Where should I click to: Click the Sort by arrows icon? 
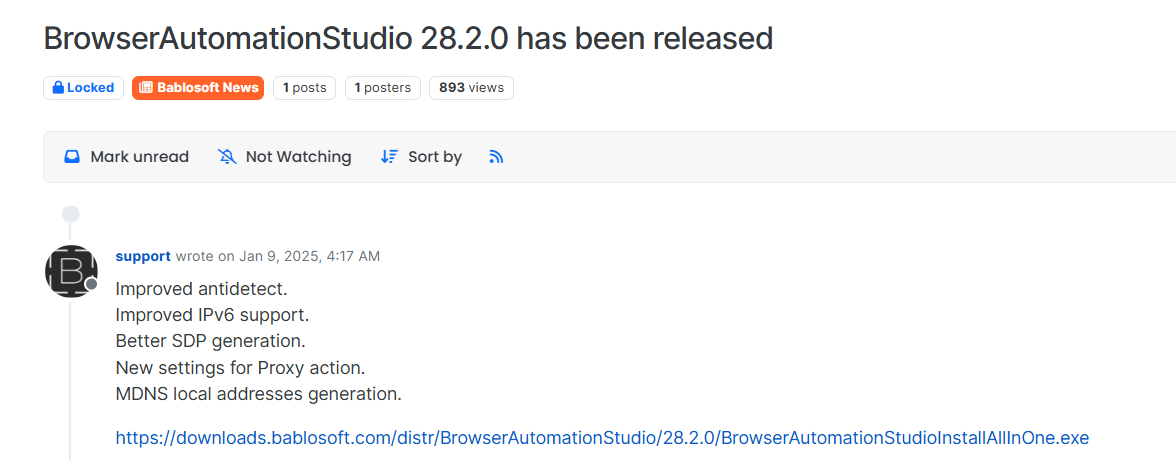click(389, 157)
